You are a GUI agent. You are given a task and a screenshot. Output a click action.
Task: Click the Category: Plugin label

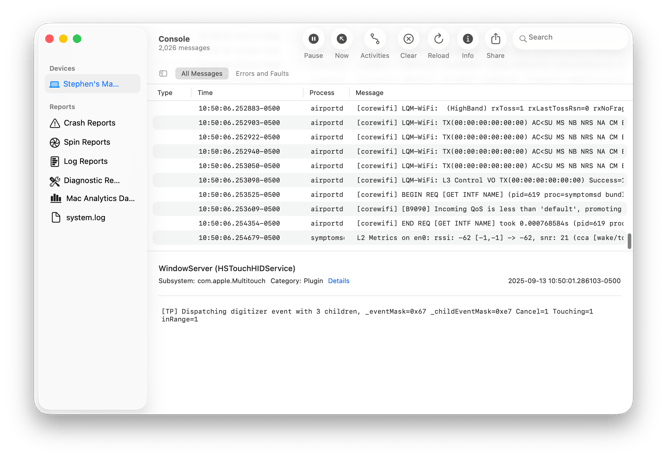(x=296, y=281)
